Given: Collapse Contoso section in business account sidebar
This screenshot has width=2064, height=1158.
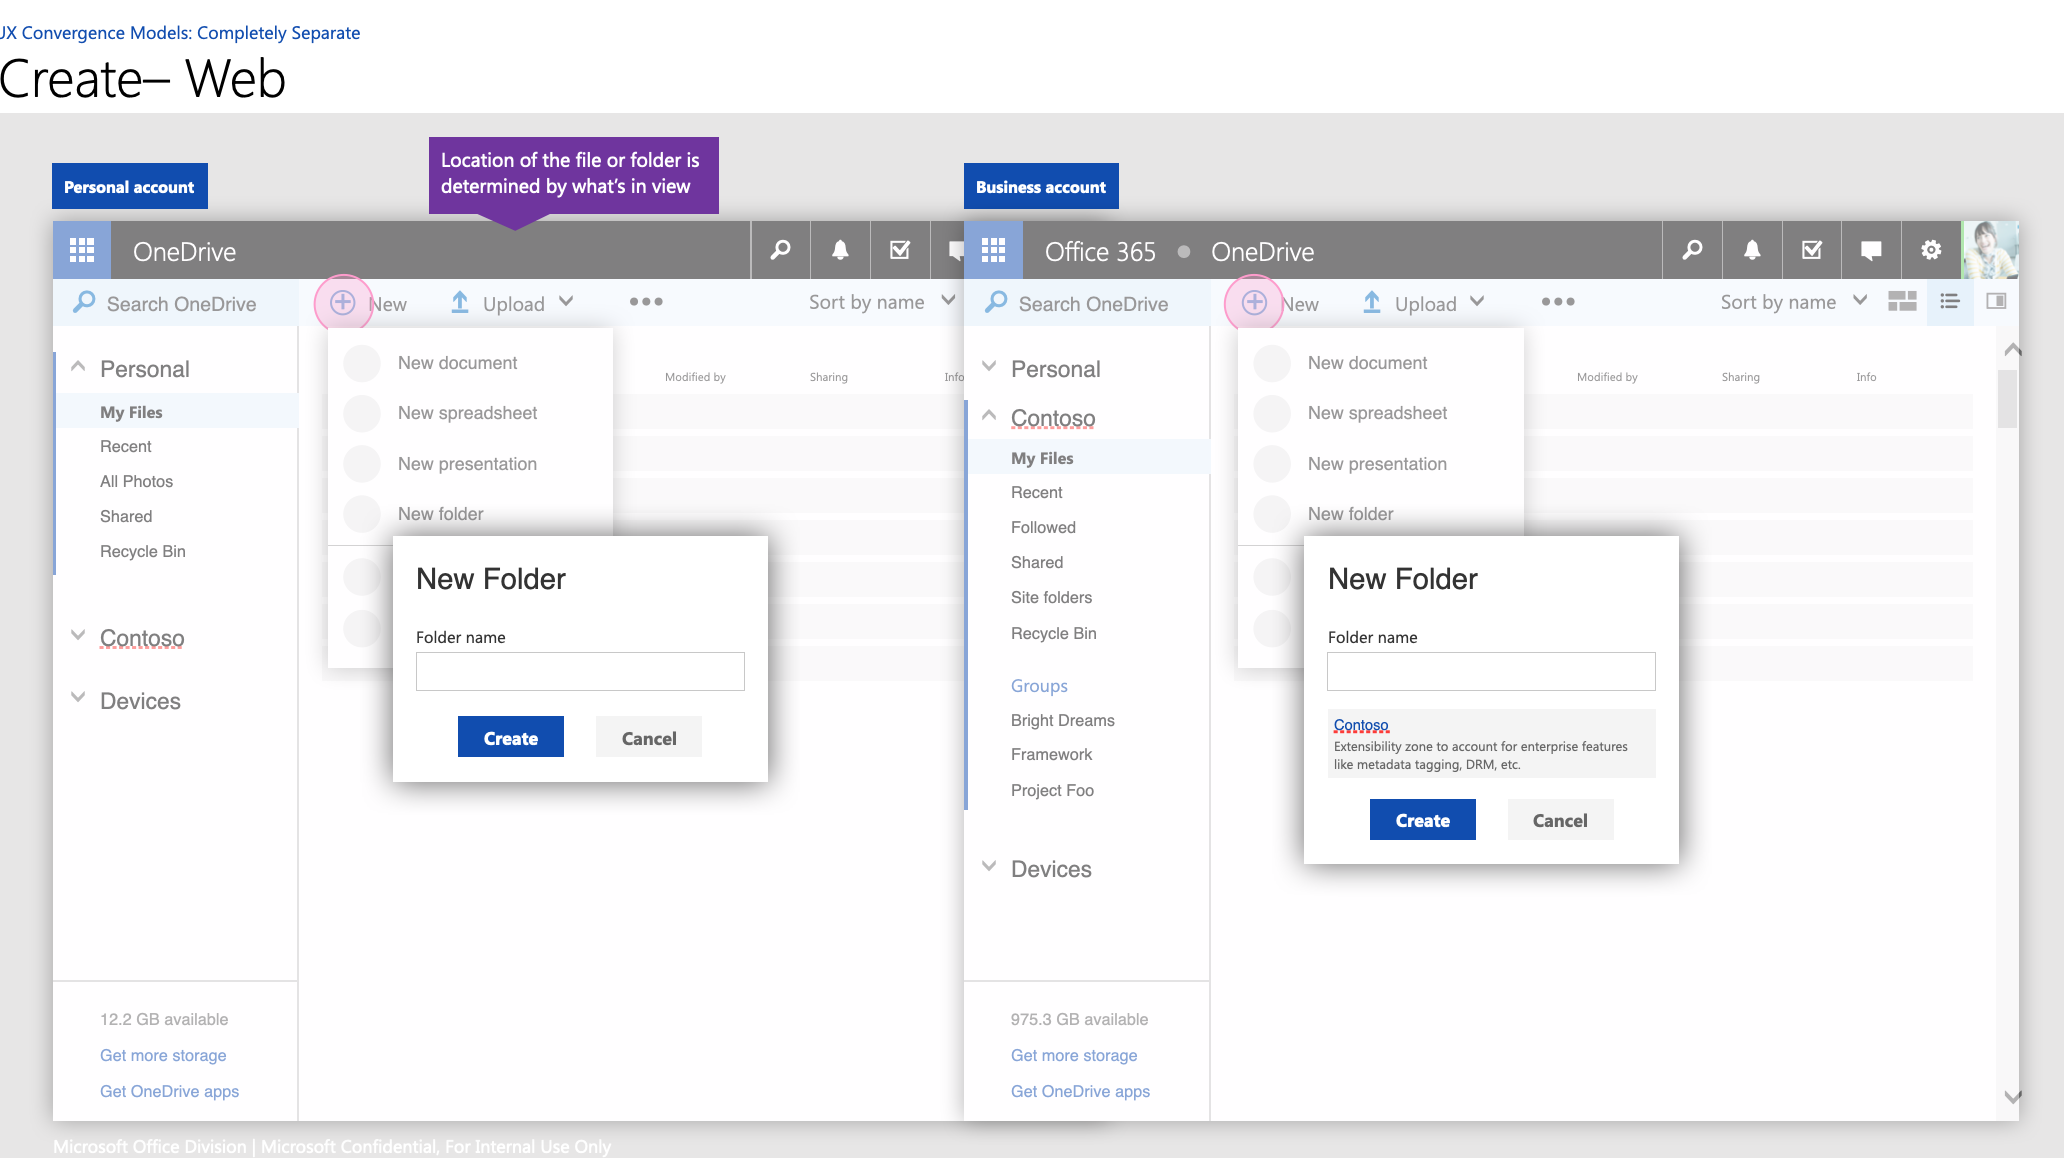Looking at the screenshot, I should (989, 415).
